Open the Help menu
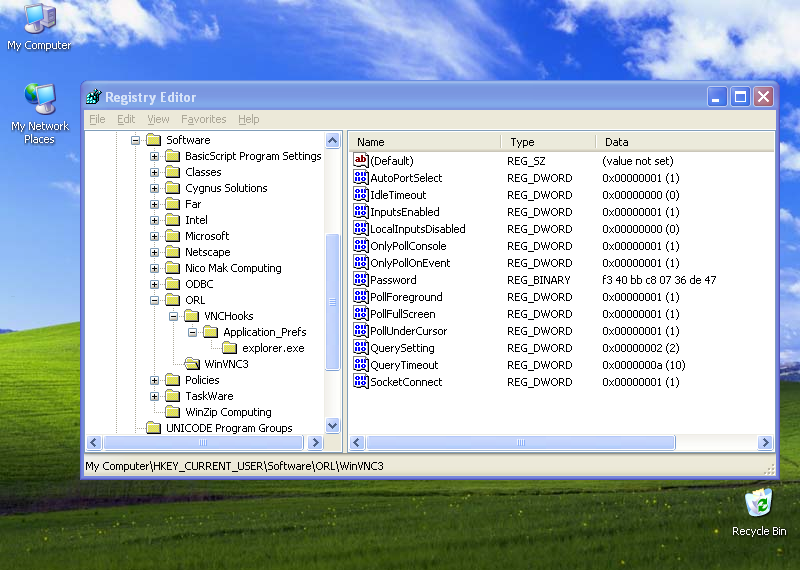The width and height of the screenshot is (800, 570). coord(248,119)
